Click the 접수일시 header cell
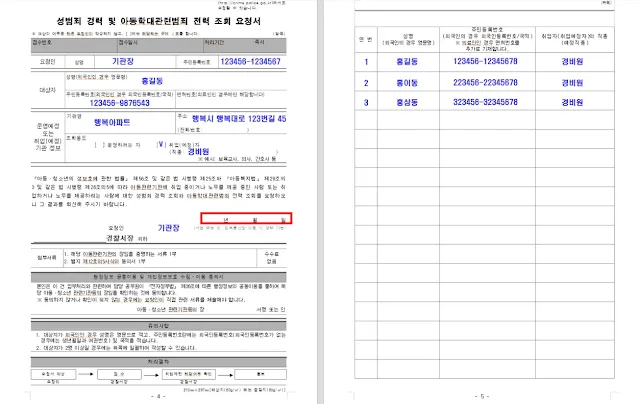This screenshot has width=639, height=404. (x=161, y=46)
